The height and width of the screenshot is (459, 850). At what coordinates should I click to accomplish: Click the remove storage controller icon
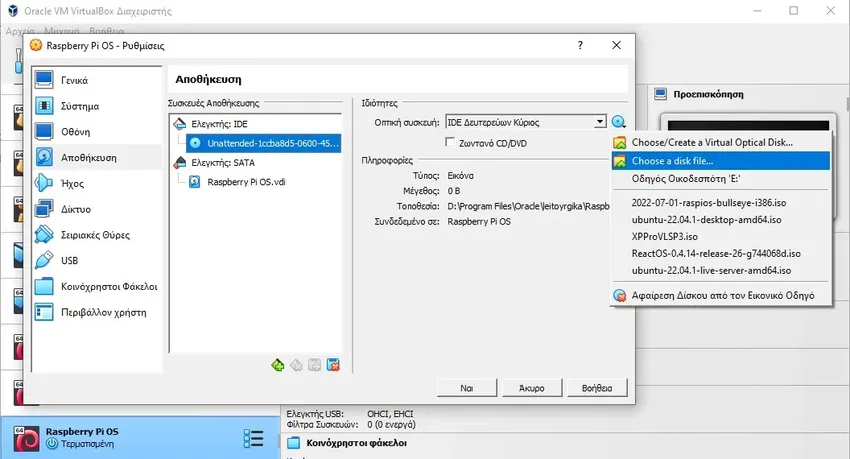coord(297,365)
